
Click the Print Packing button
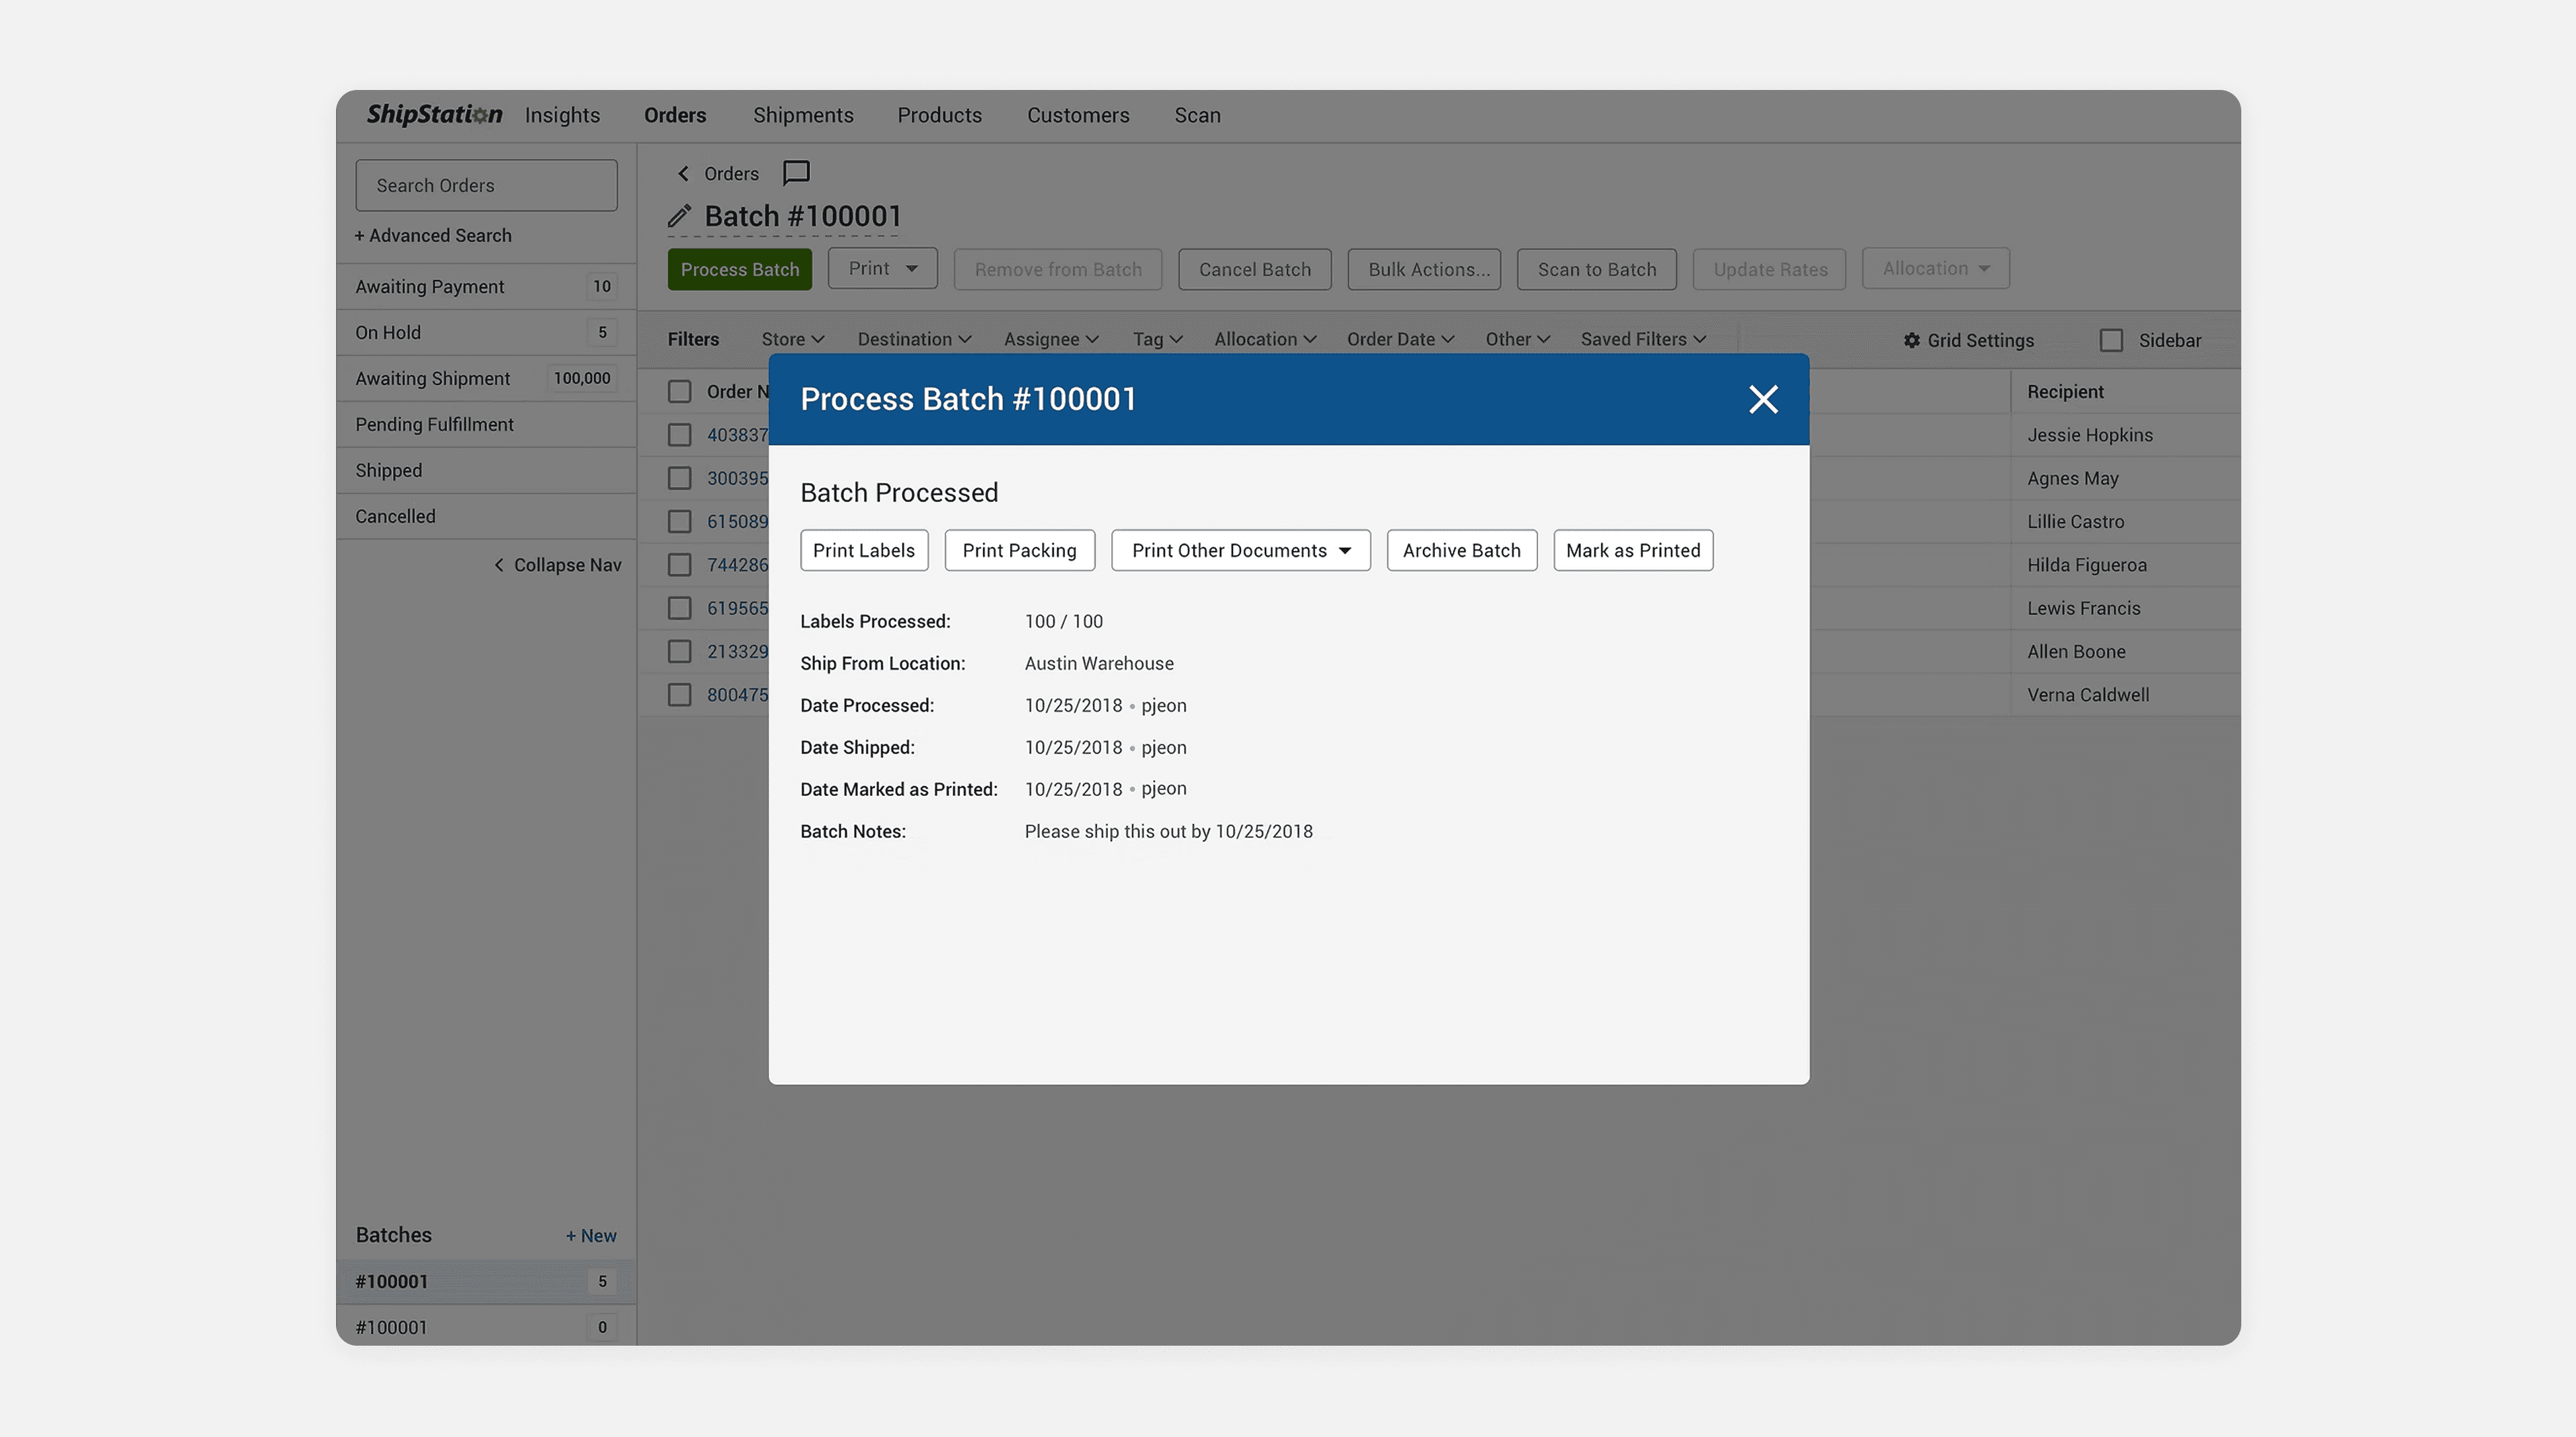tap(1019, 551)
